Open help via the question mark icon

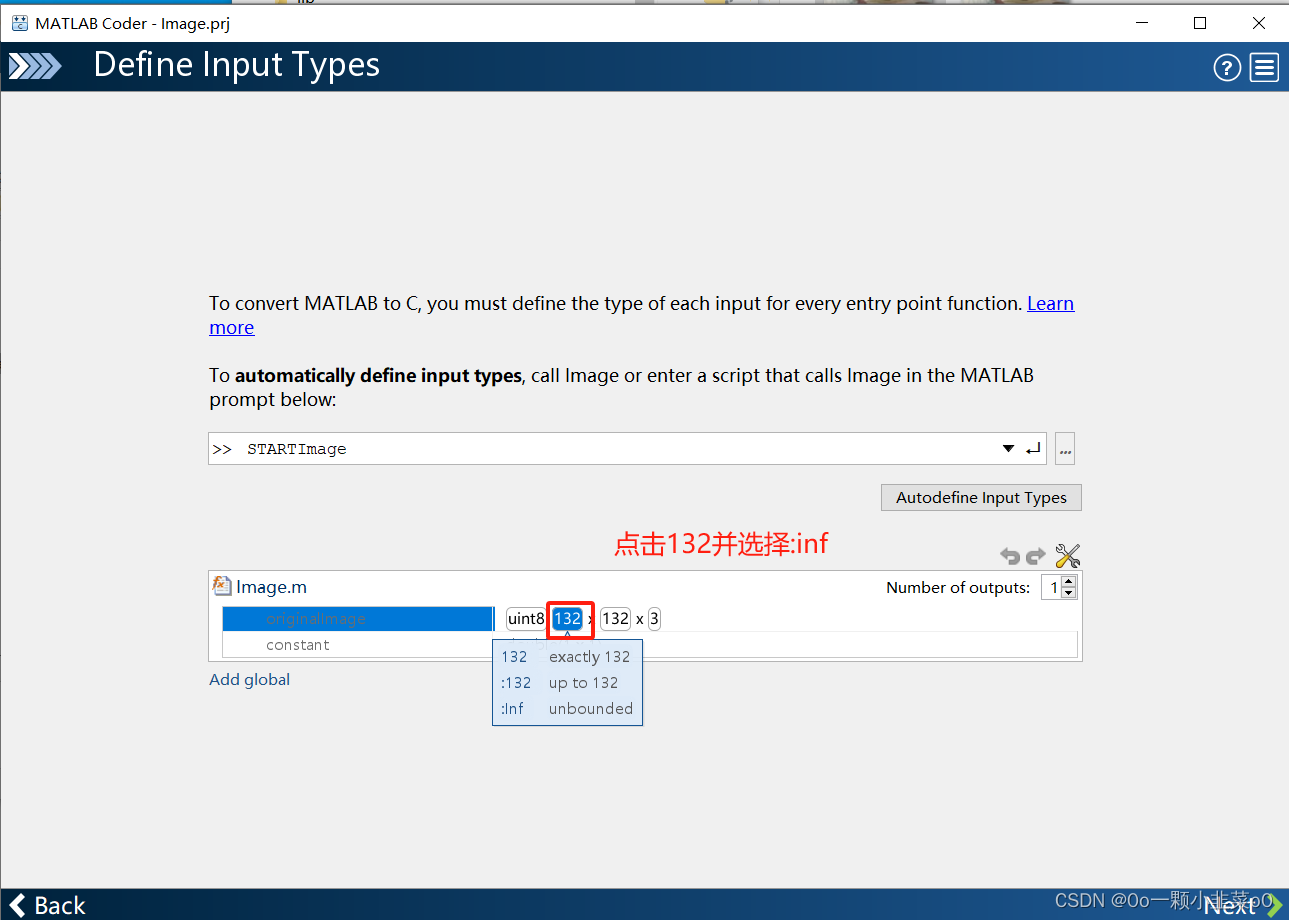1227,67
